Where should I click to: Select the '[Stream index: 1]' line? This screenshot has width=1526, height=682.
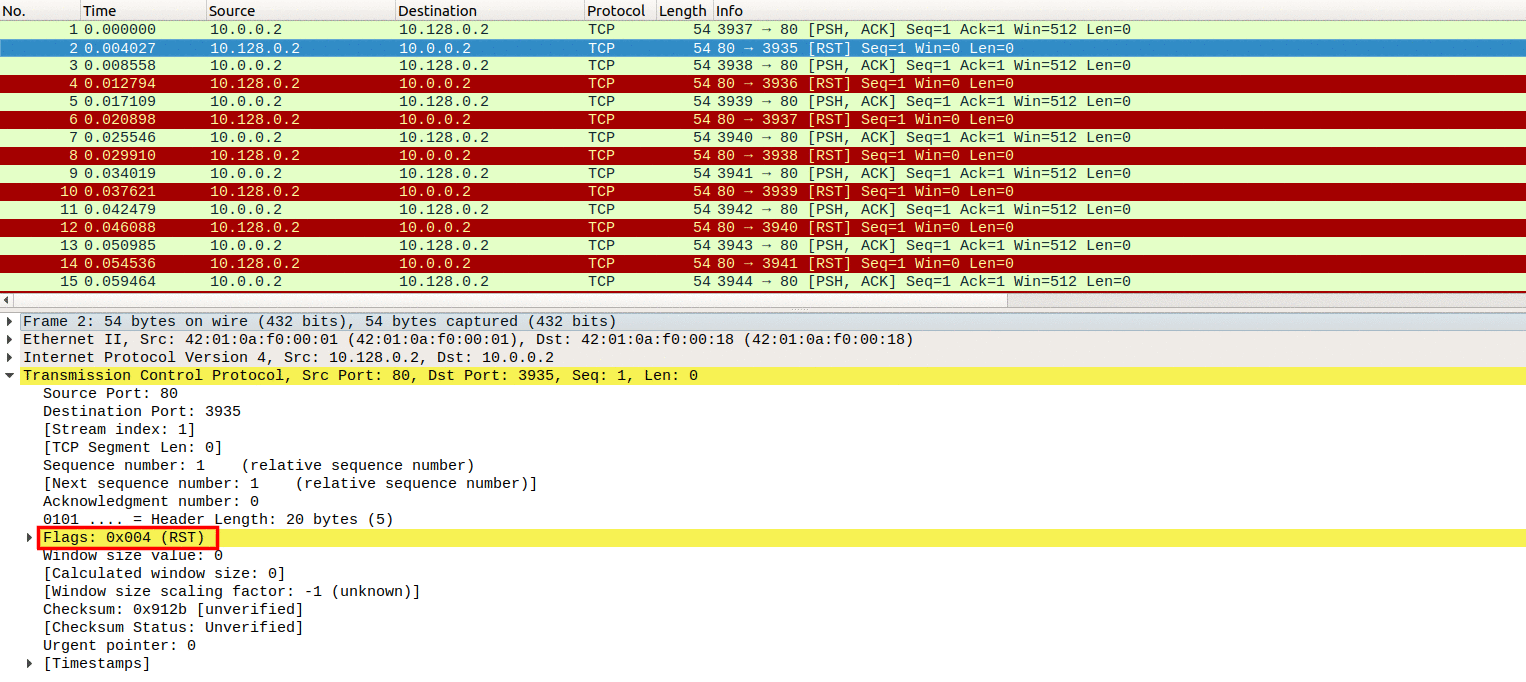click(119, 430)
